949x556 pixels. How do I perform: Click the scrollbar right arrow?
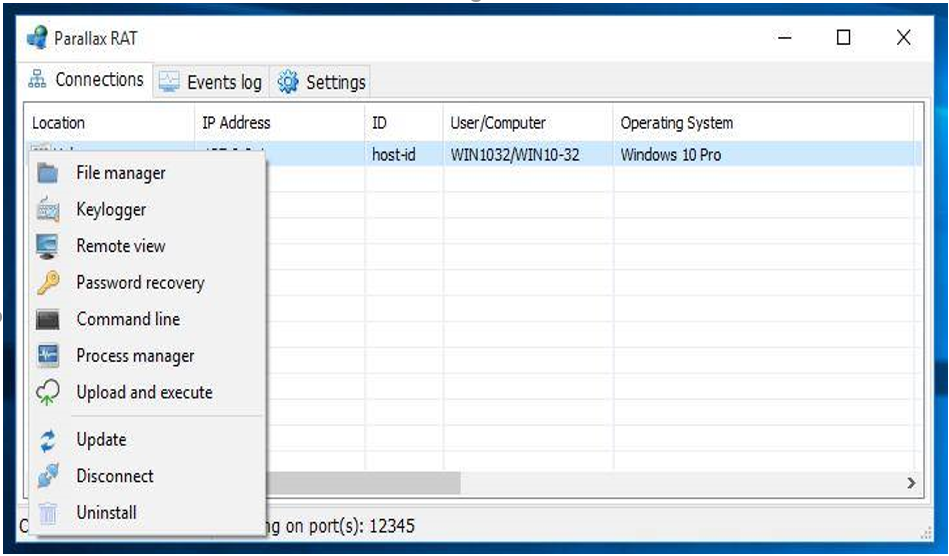coord(911,483)
